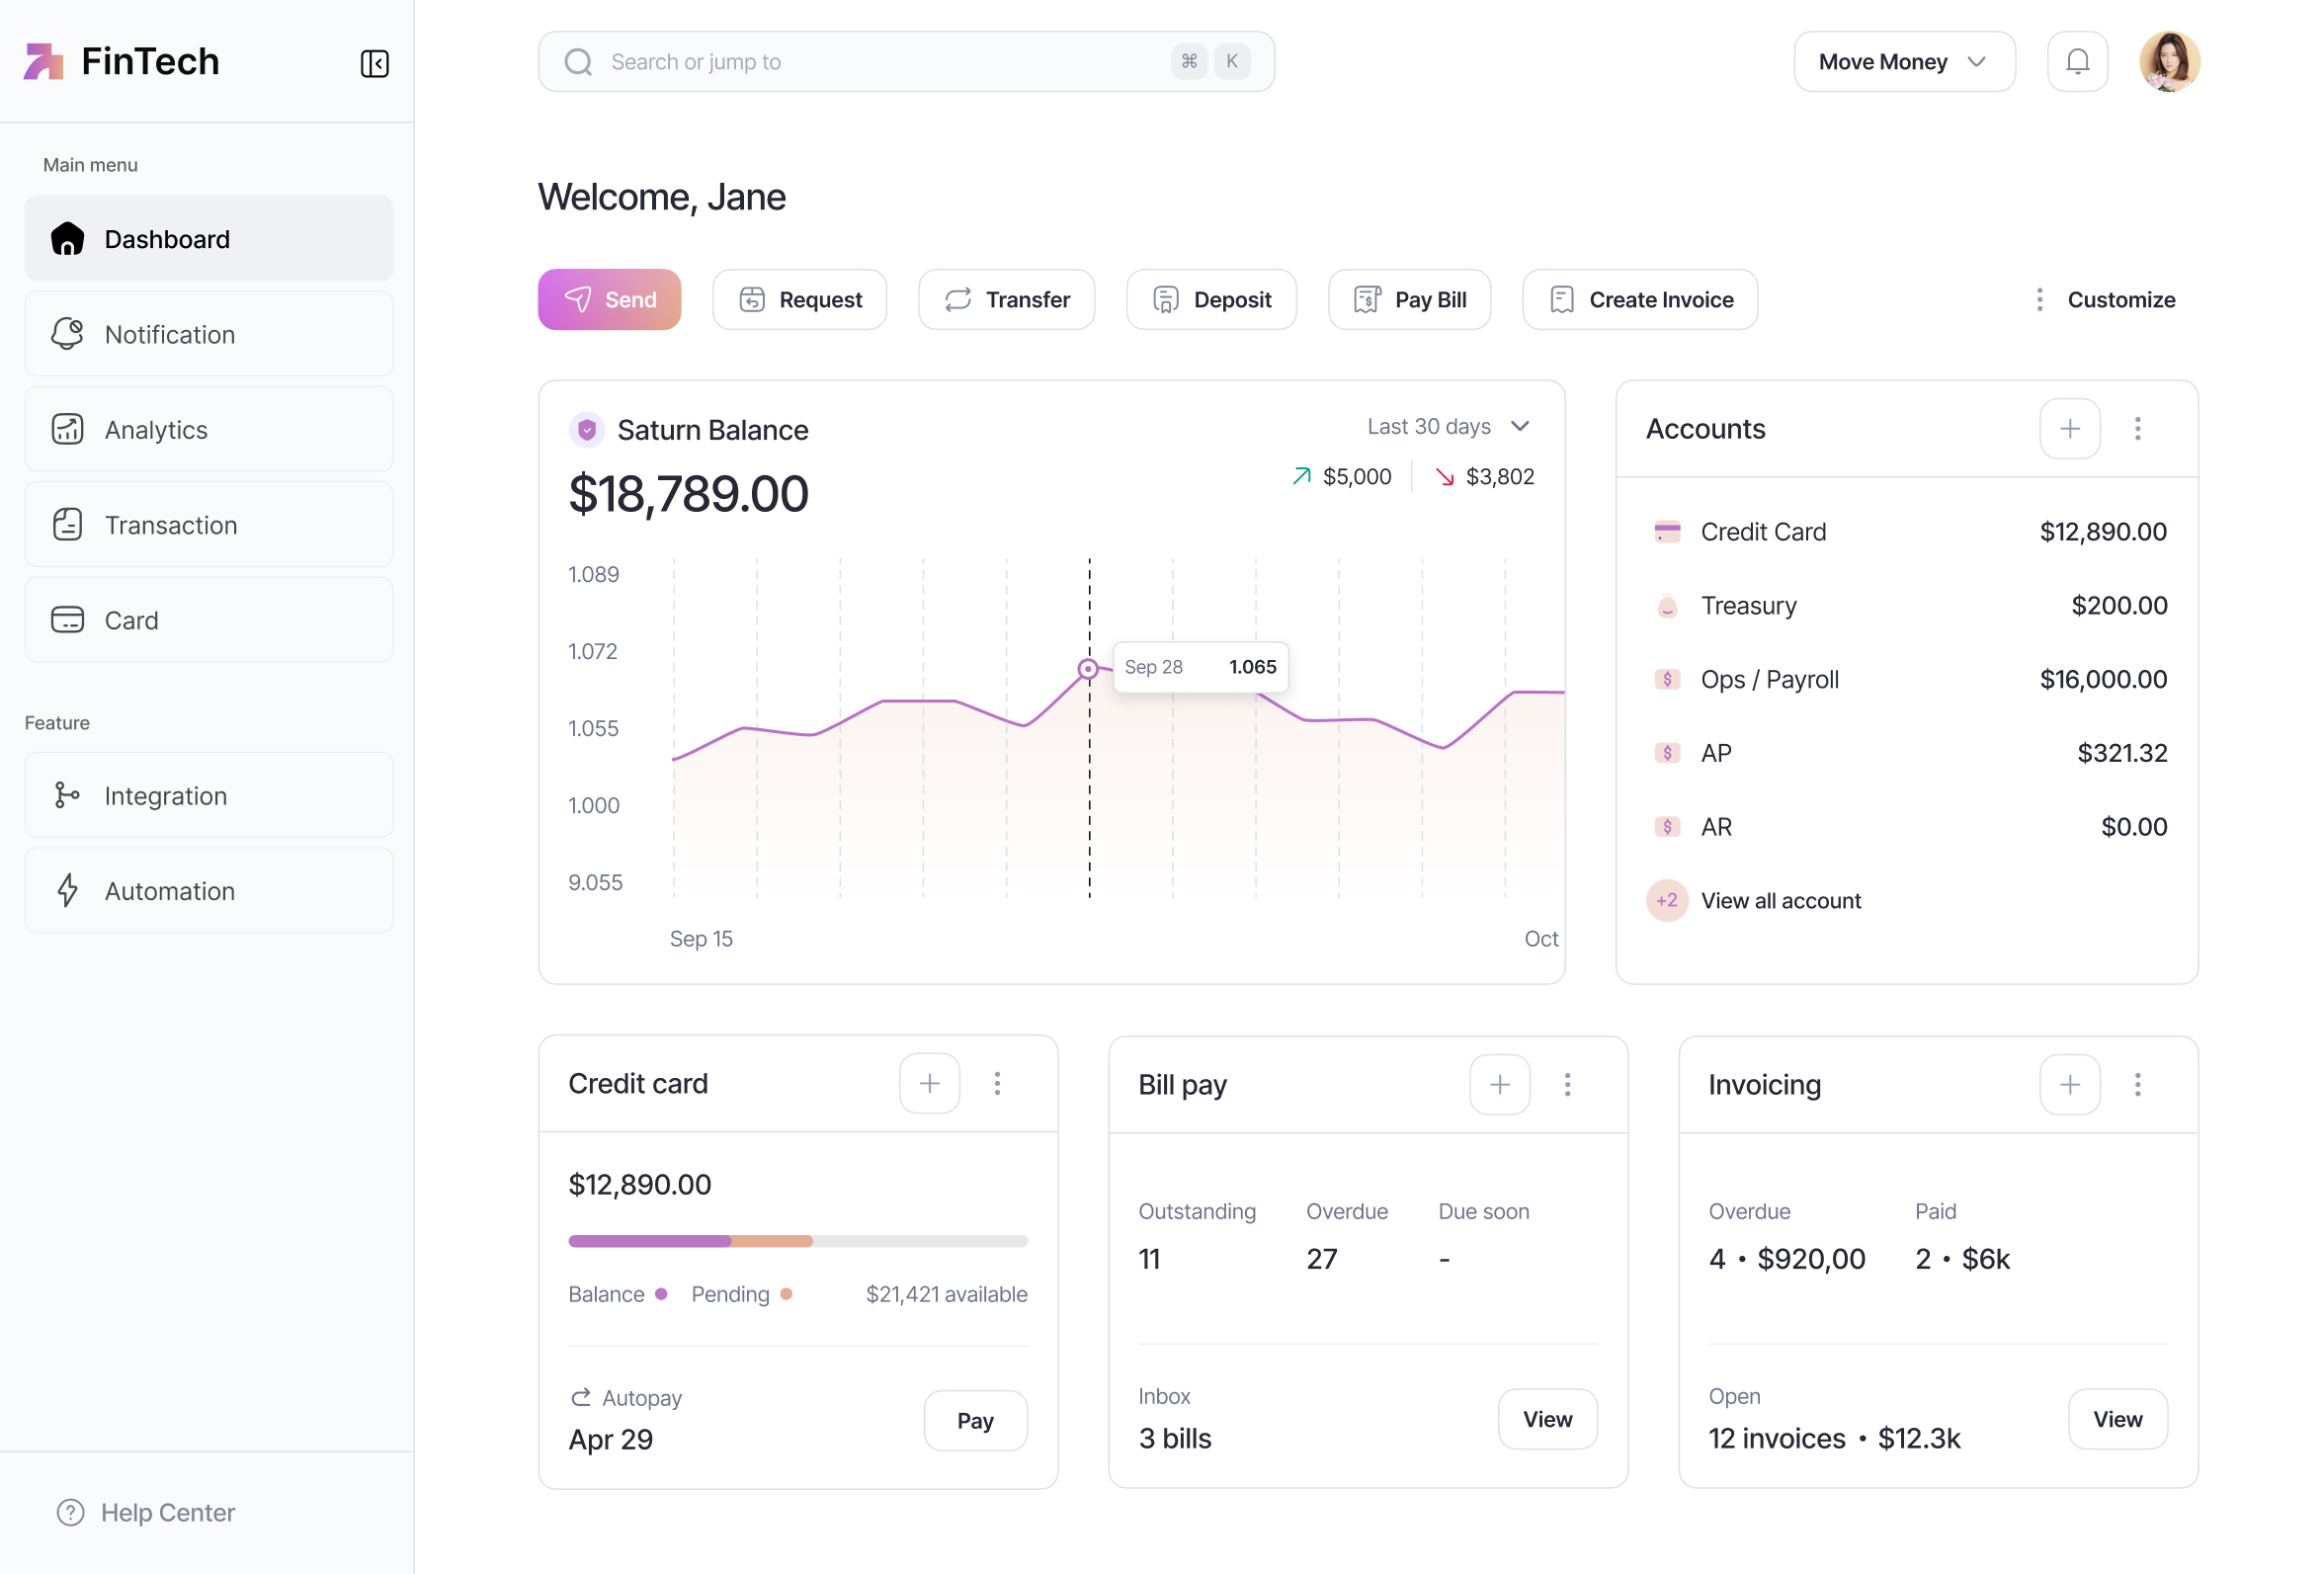This screenshot has width=2324, height=1574.
Task: Open the Send money action
Action: point(609,299)
